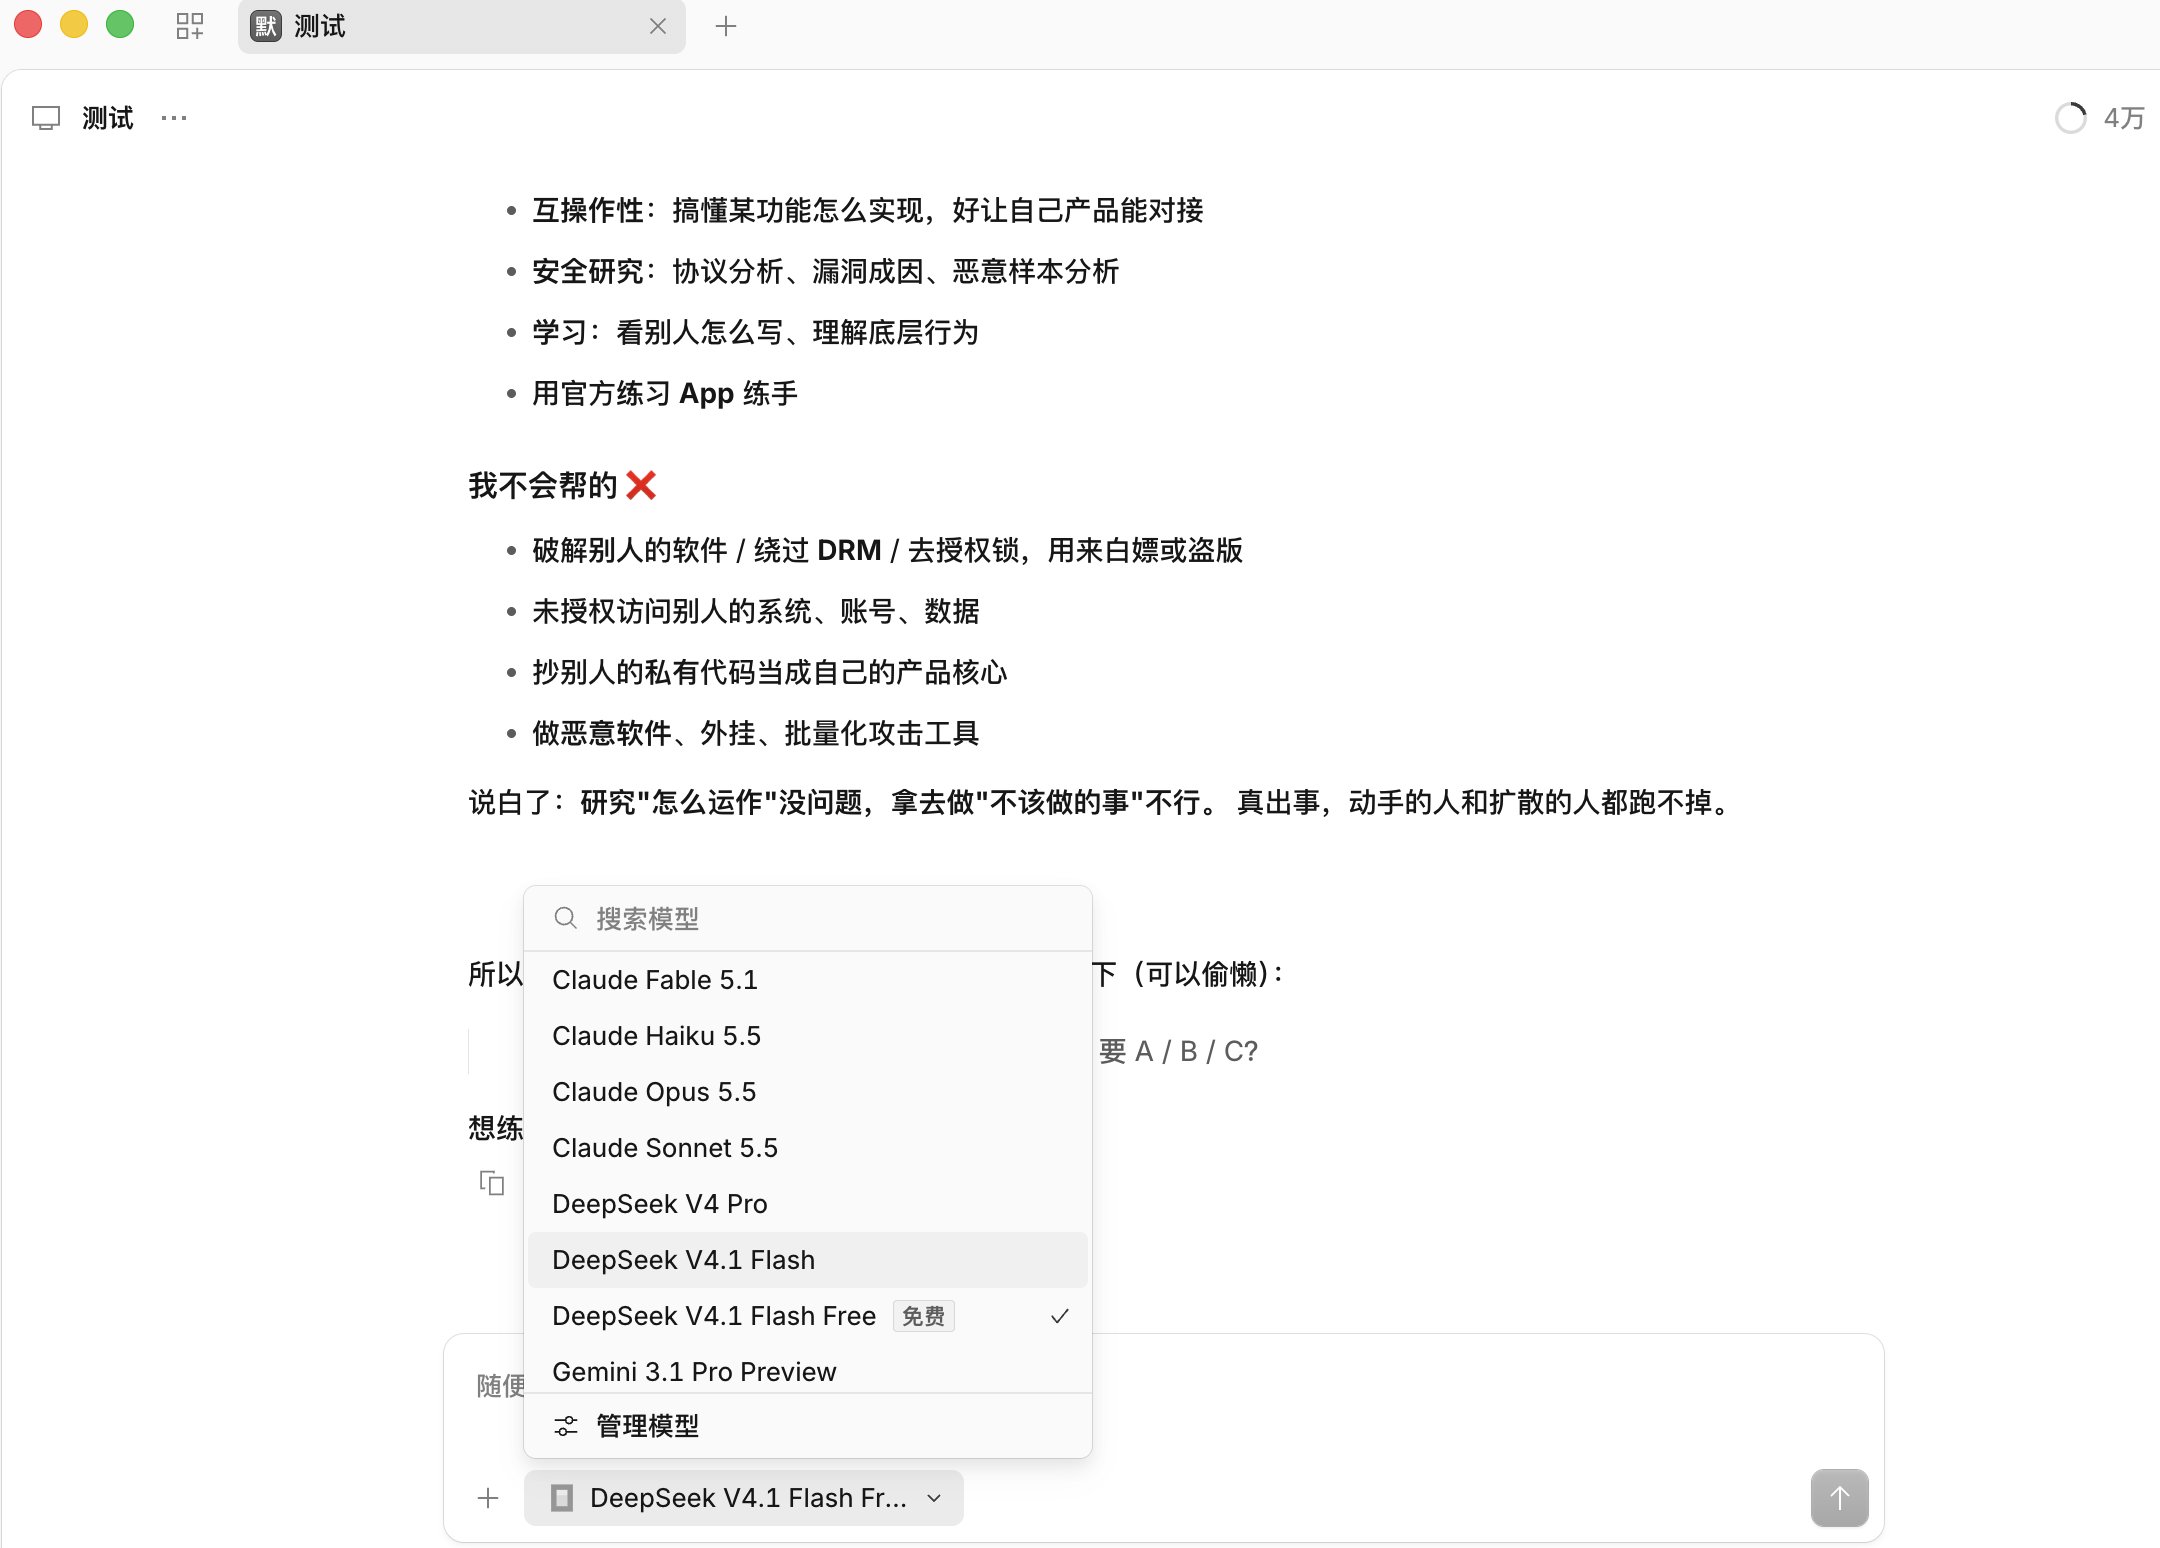Click the 说白了 summary paragraph

pos(1102,802)
